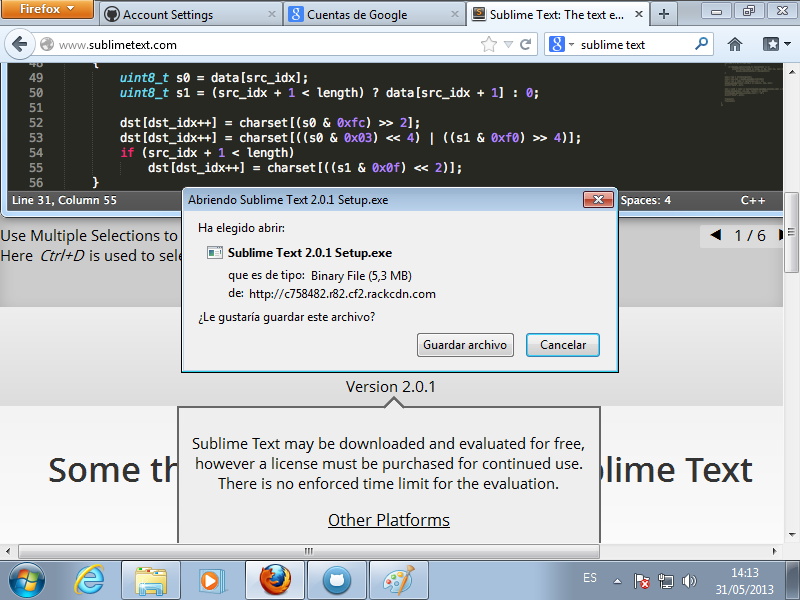Select the Sublime Text tab
Viewport: 800px width, 600px height.
click(x=556, y=15)
